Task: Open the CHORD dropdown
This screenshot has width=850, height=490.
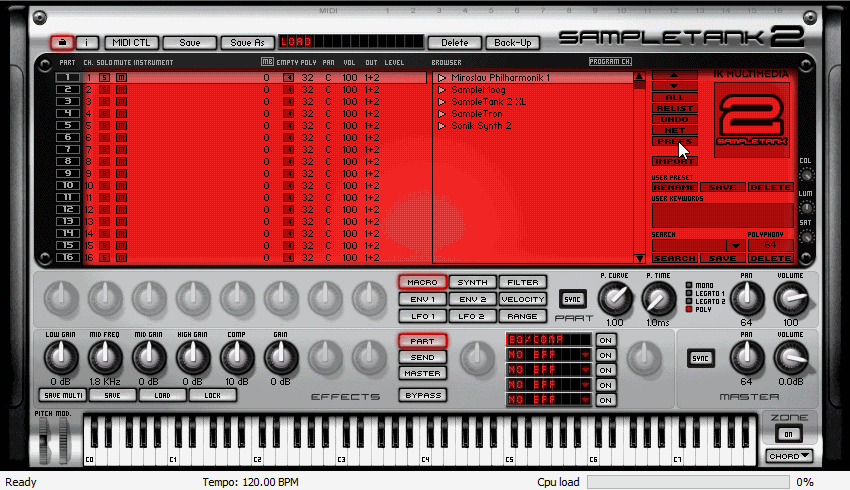Action: [788, 456]
